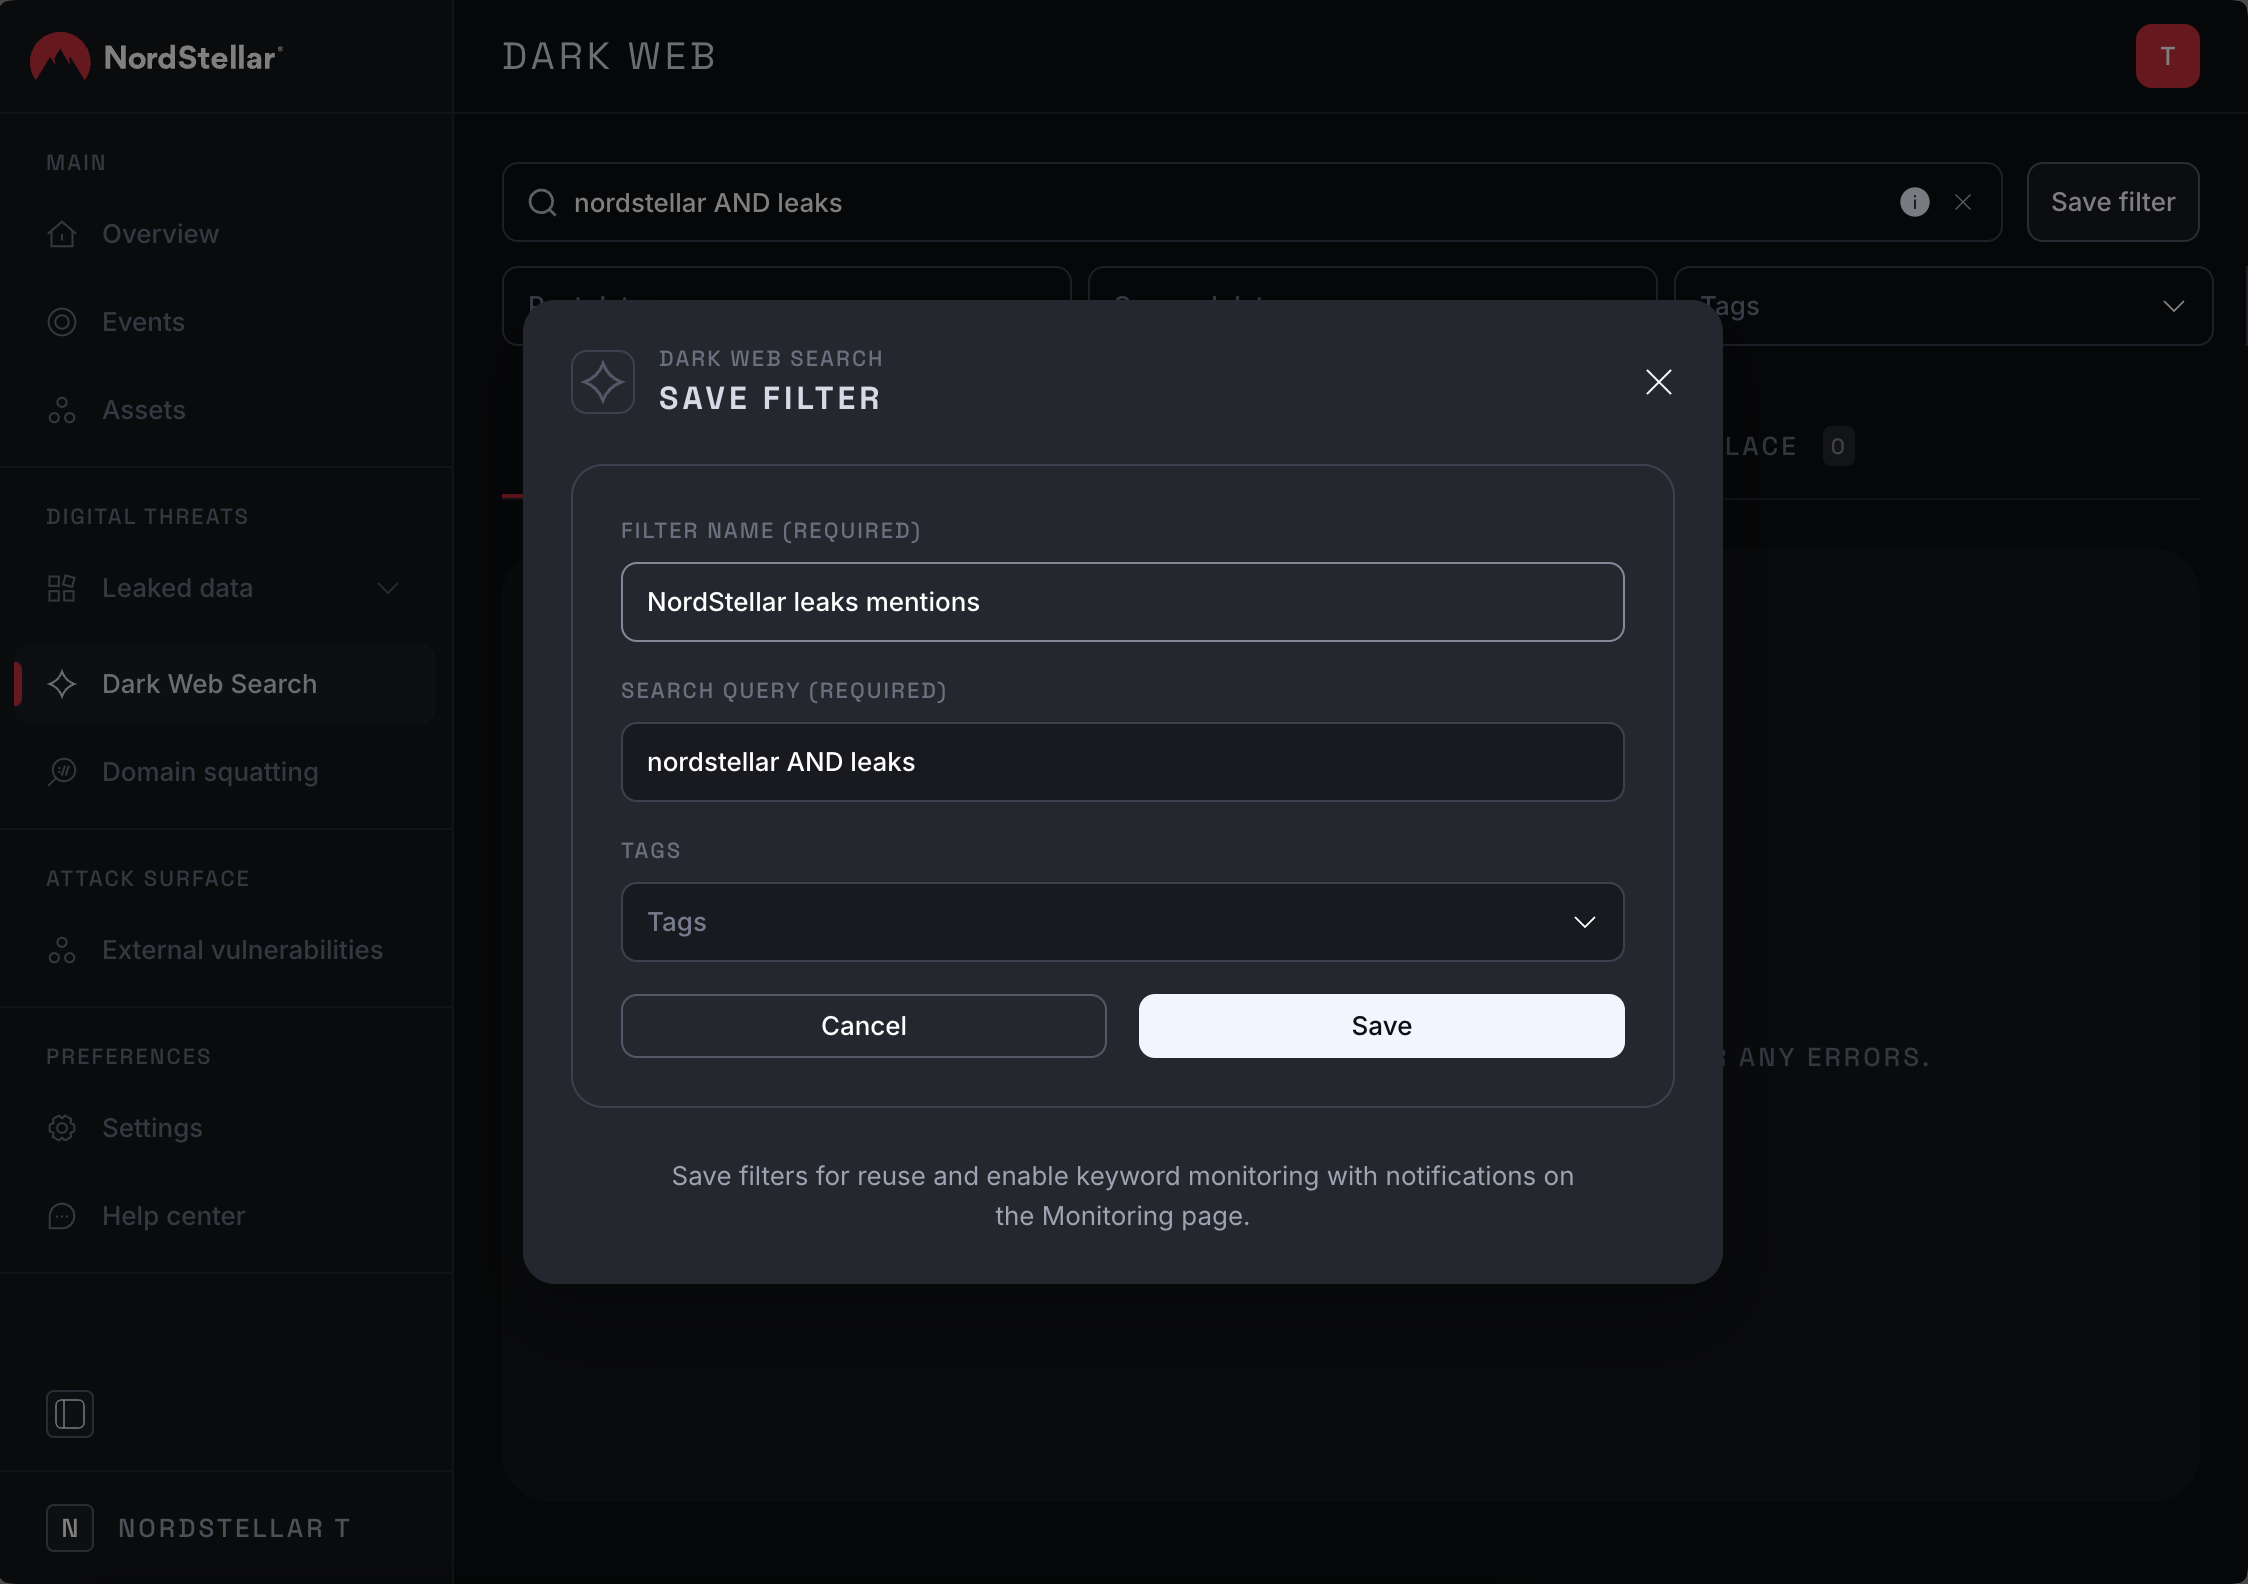Click the Assets icon in sidebar
The image size is (2248, 1584).
tap(62, 410)
